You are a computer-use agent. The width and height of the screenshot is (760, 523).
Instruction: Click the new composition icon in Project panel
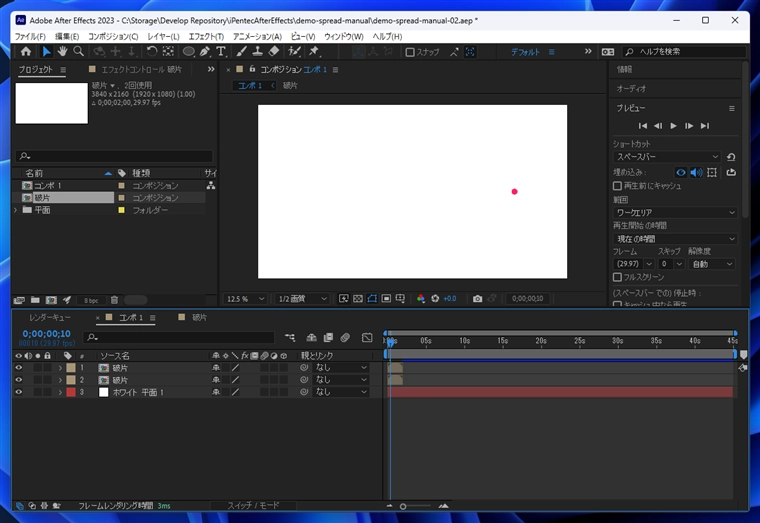pos(51,300)
